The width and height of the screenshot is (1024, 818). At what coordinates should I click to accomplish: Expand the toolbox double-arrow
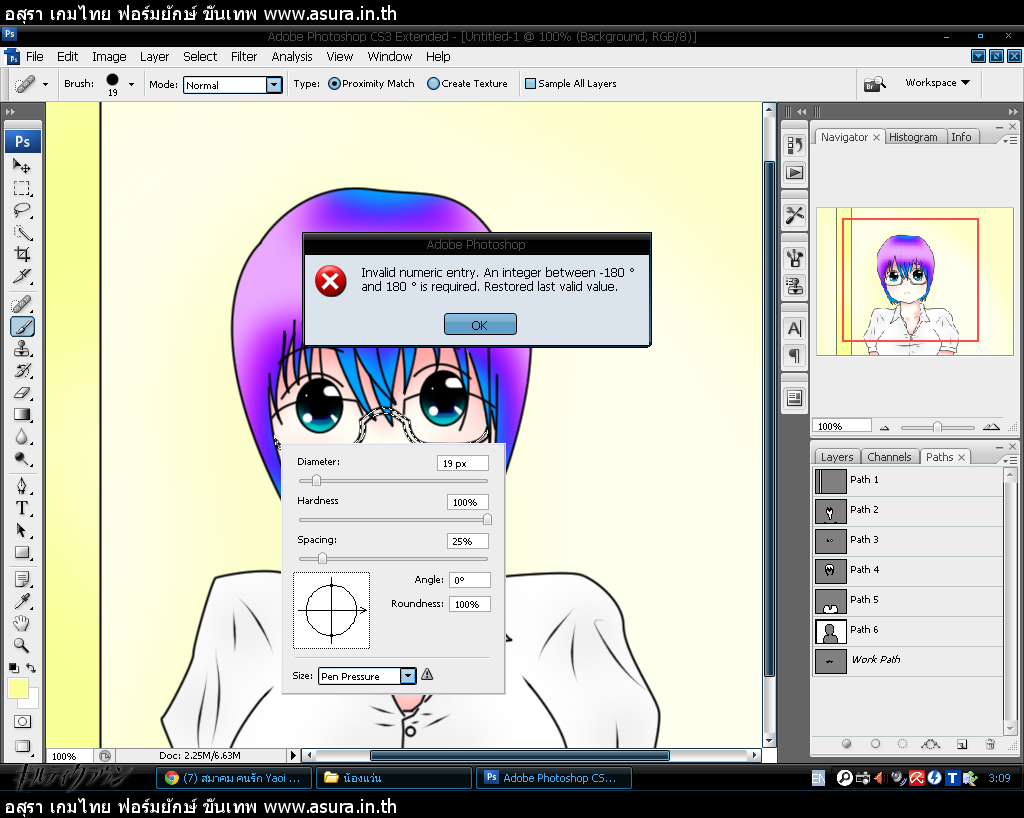point(10,112)
